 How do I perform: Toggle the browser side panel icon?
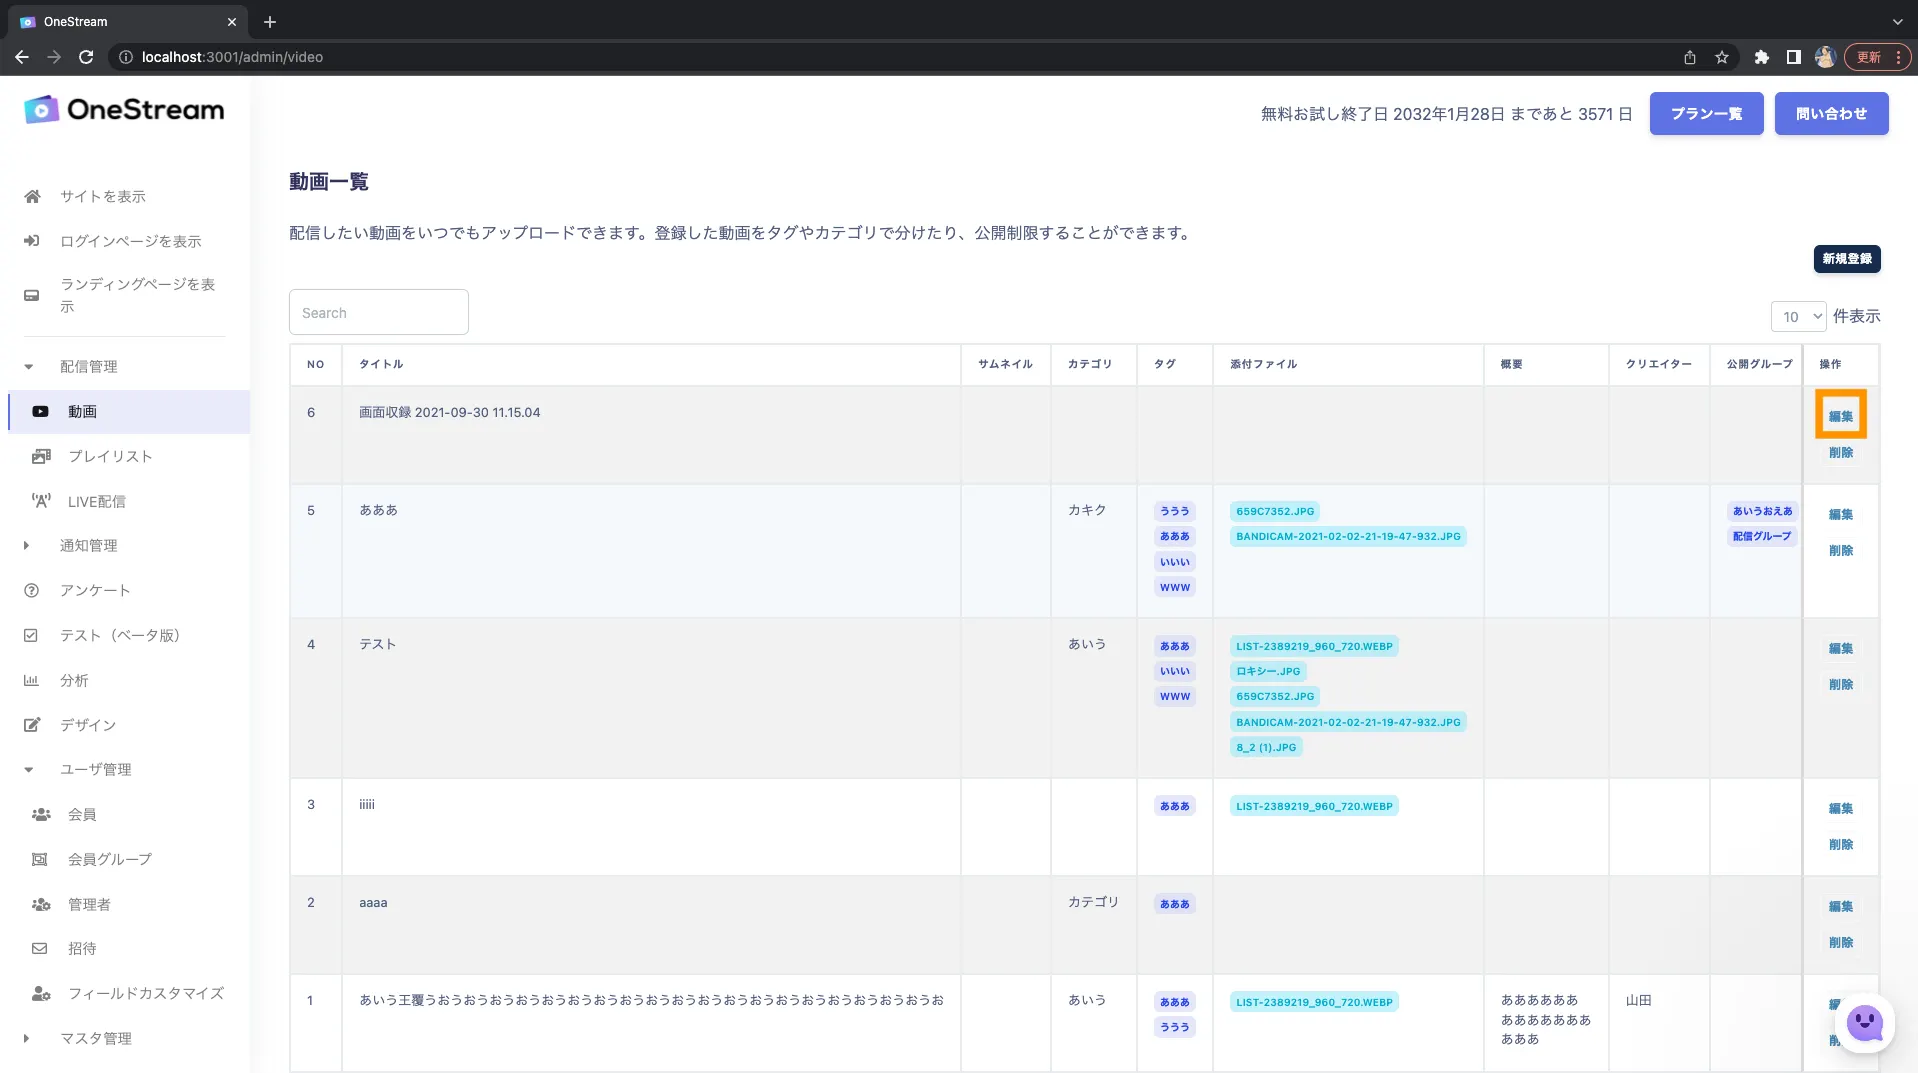tap(1794, 57)
